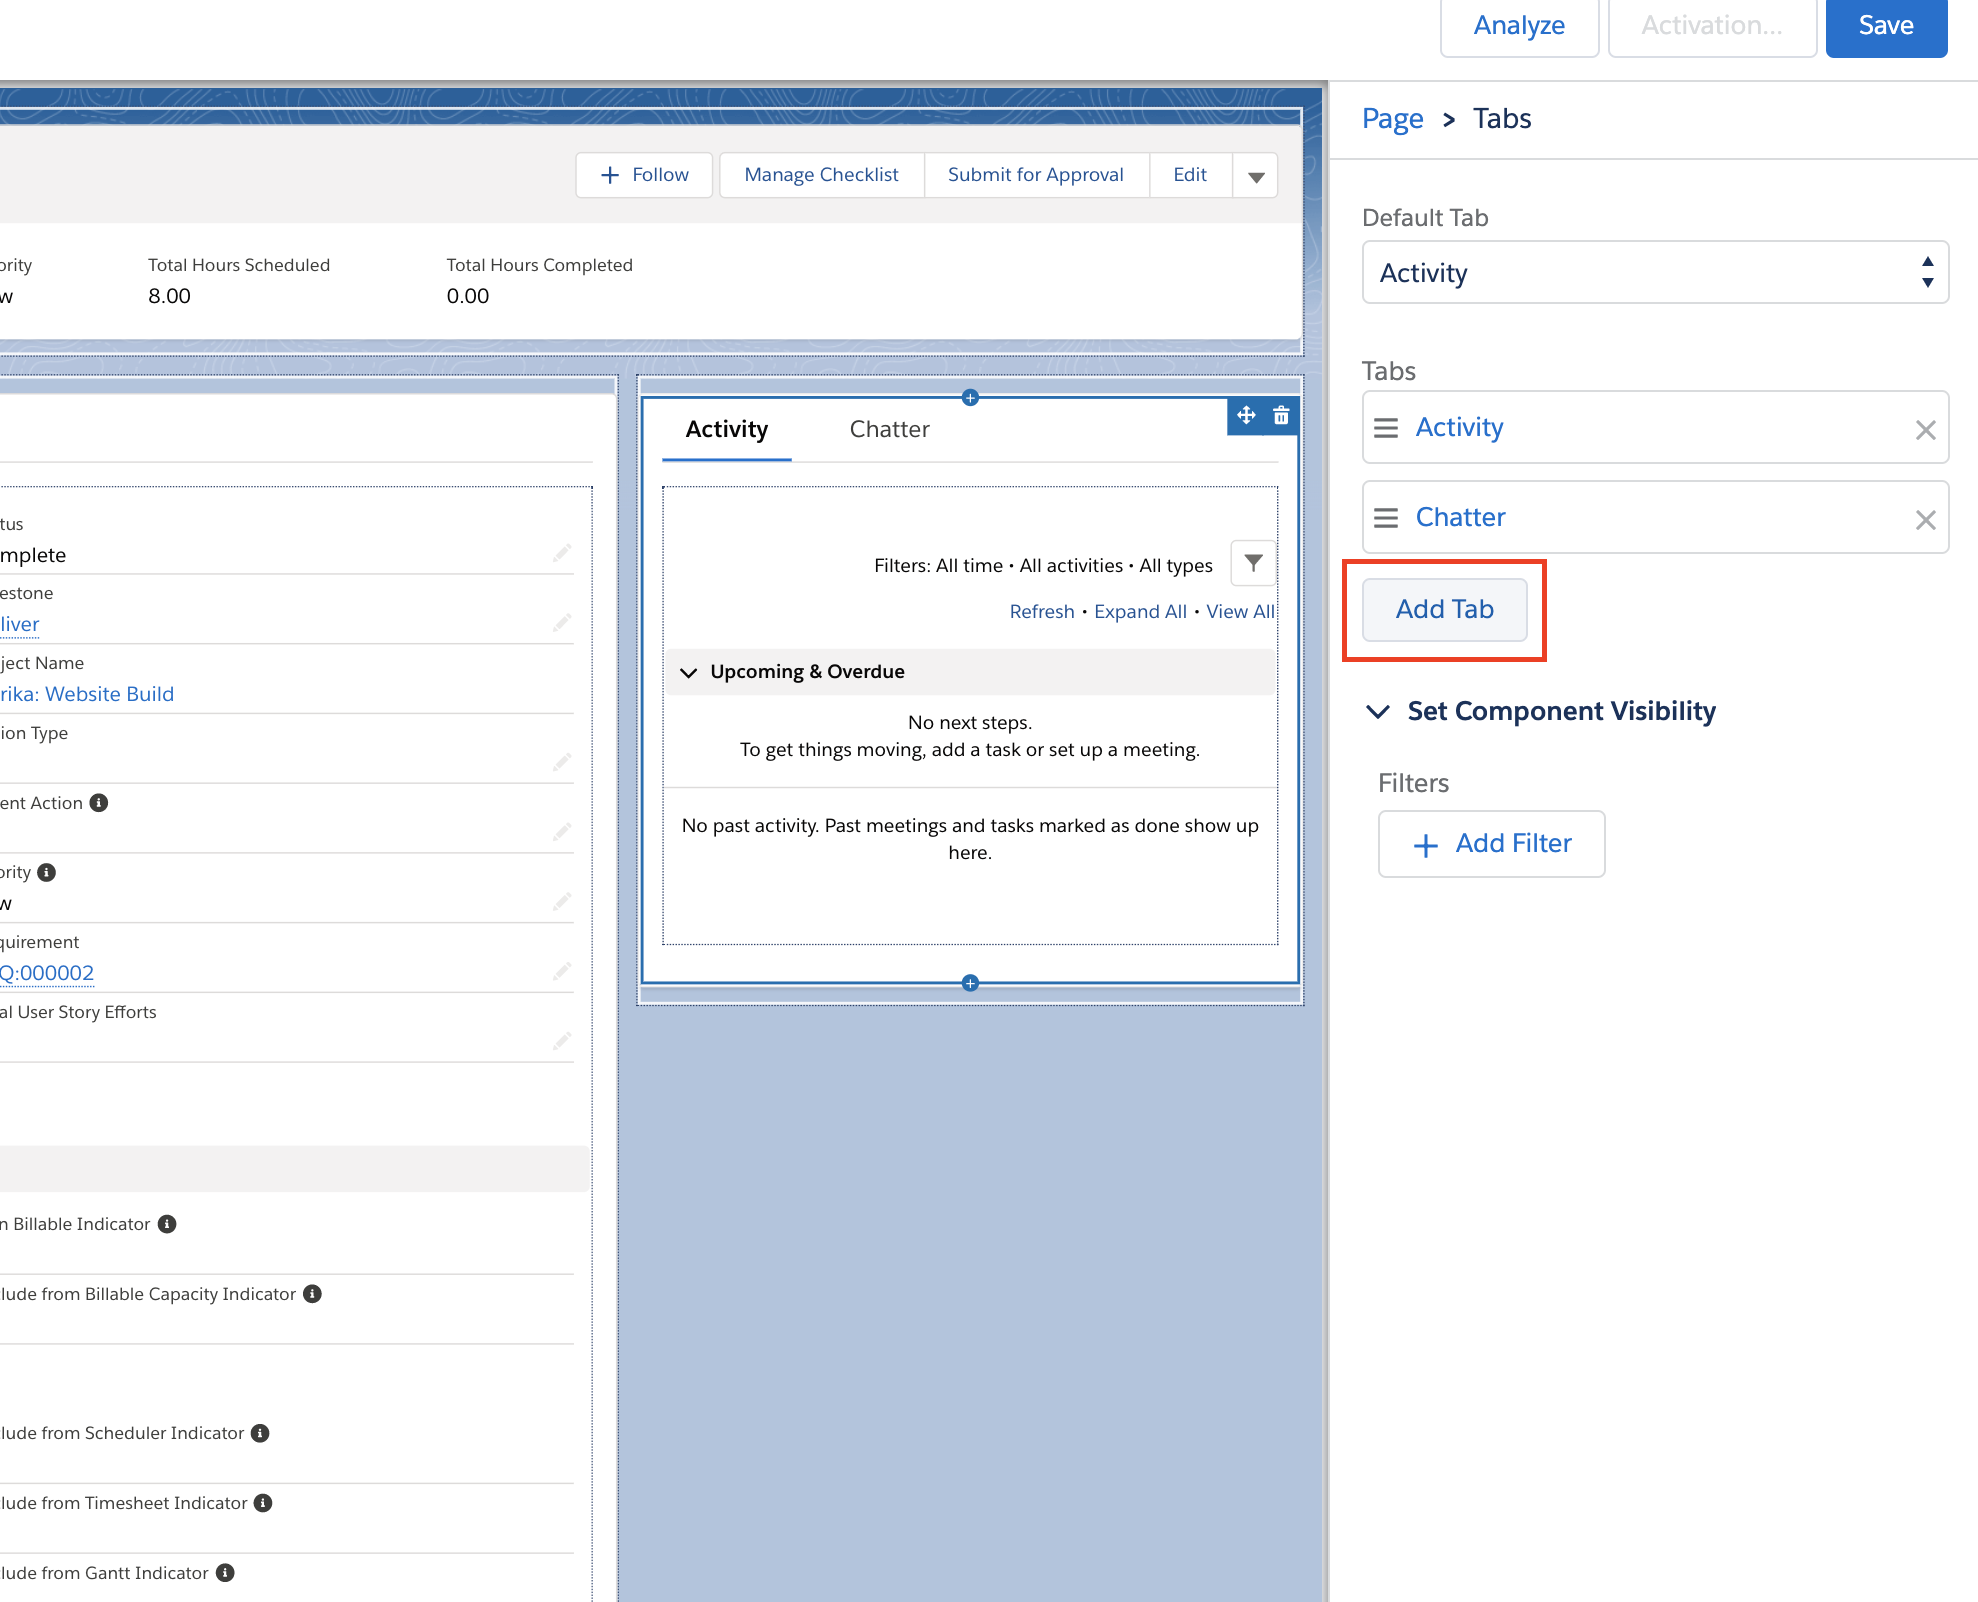Click the drag handle beside the Chatter tab entry
Screen dimensions: 1978x1602
1386,517
